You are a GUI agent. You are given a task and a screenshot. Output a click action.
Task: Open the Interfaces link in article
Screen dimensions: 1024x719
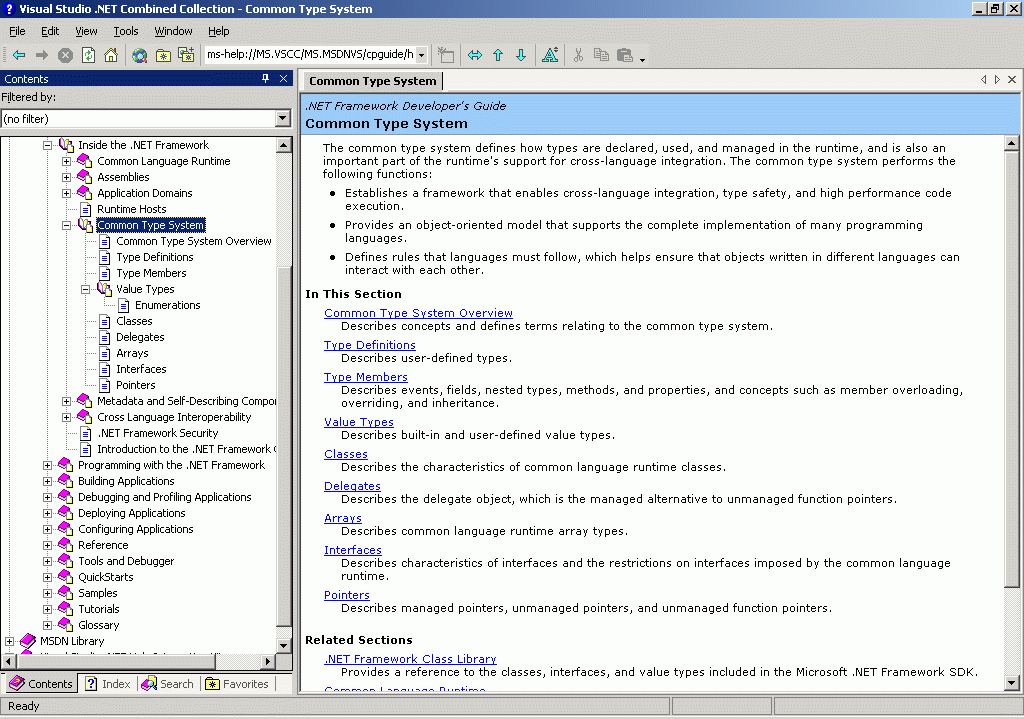(x=353, y=550)
